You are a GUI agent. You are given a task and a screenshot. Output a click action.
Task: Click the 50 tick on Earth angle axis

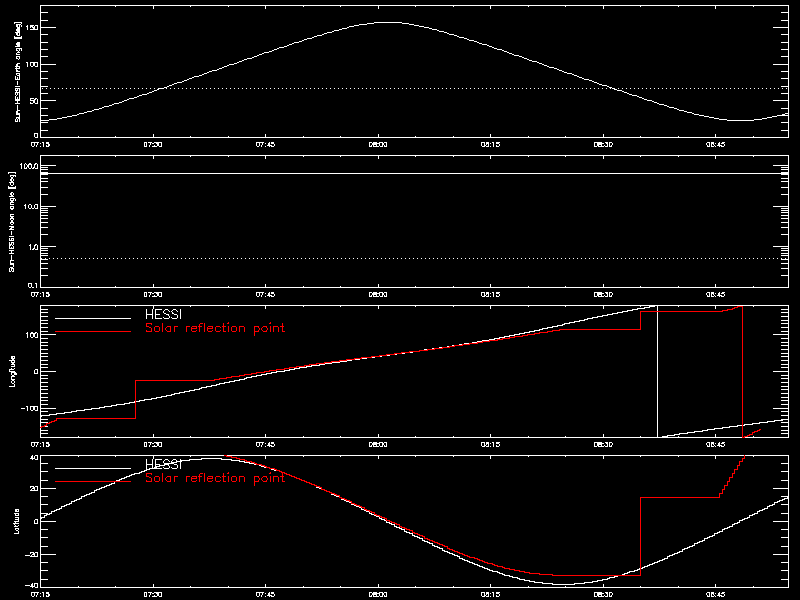pyautogui.click(x=34, y=101)
